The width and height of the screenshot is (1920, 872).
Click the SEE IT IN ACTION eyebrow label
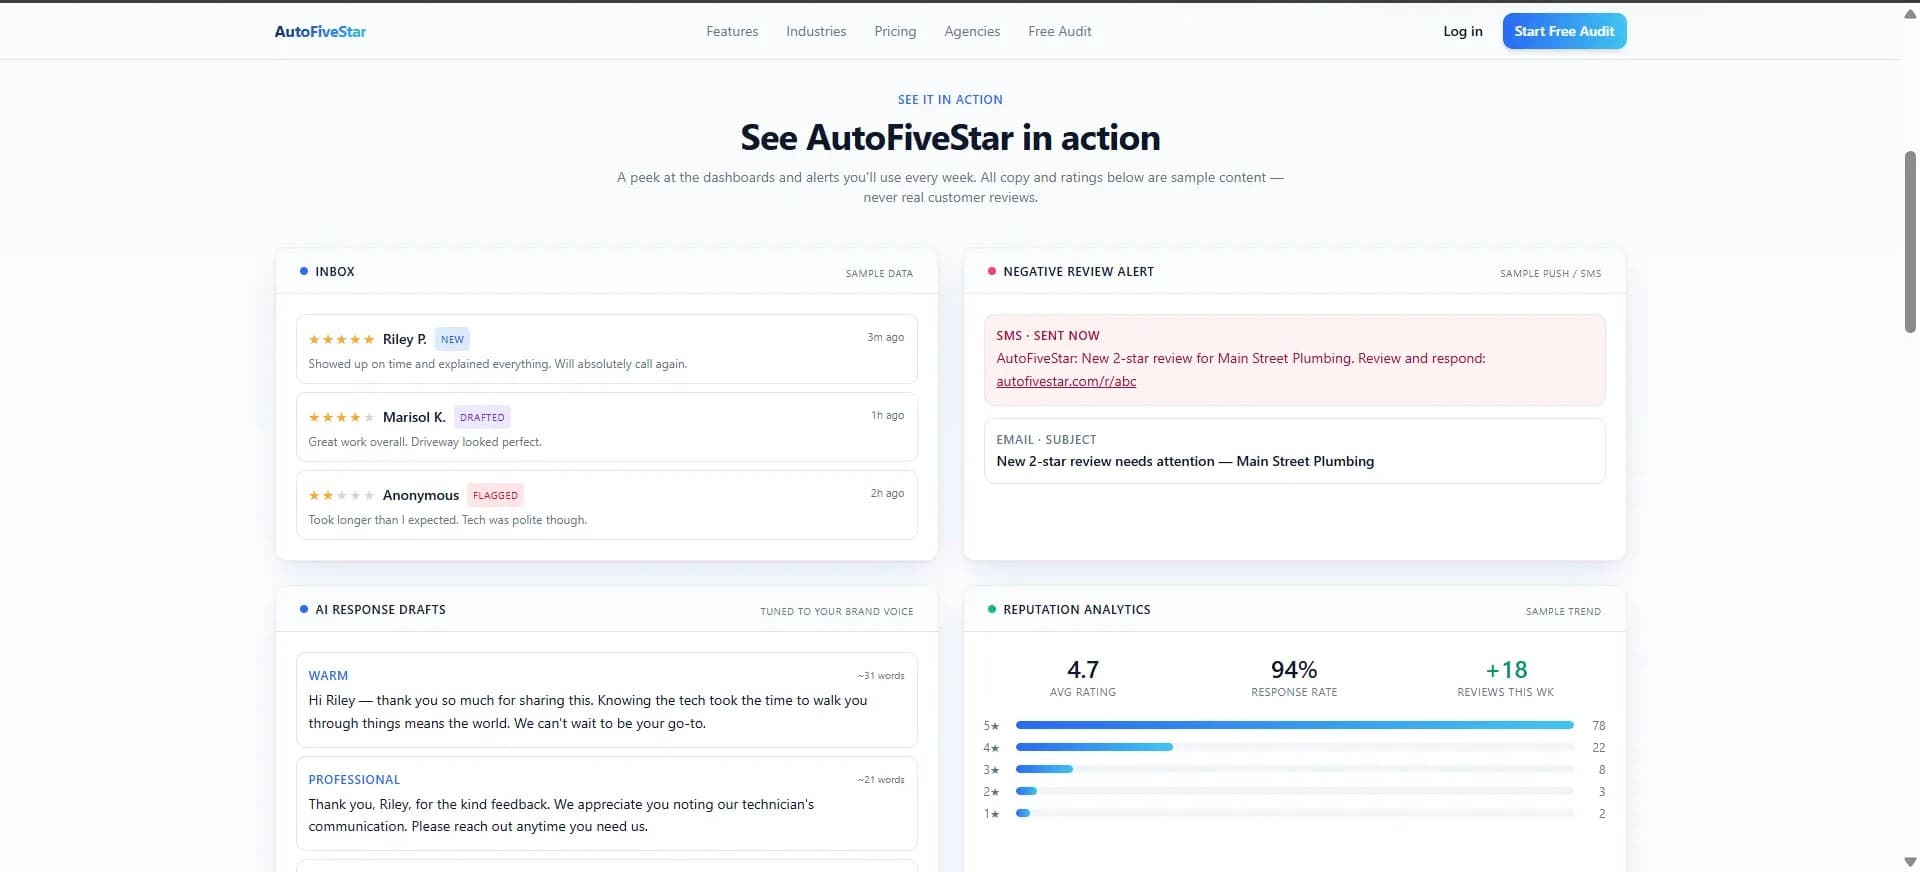coord(950,100)
